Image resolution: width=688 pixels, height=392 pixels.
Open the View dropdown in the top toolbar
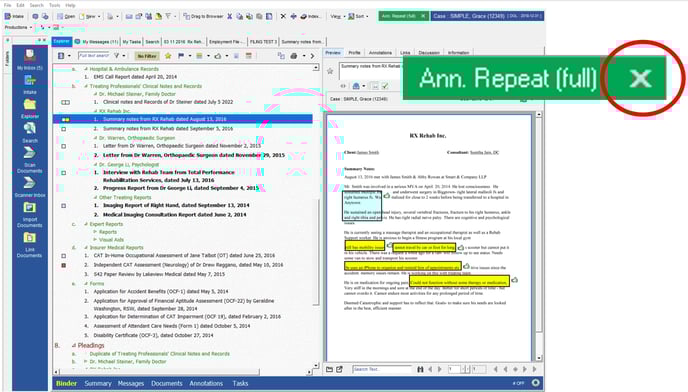tap(337, 16)
